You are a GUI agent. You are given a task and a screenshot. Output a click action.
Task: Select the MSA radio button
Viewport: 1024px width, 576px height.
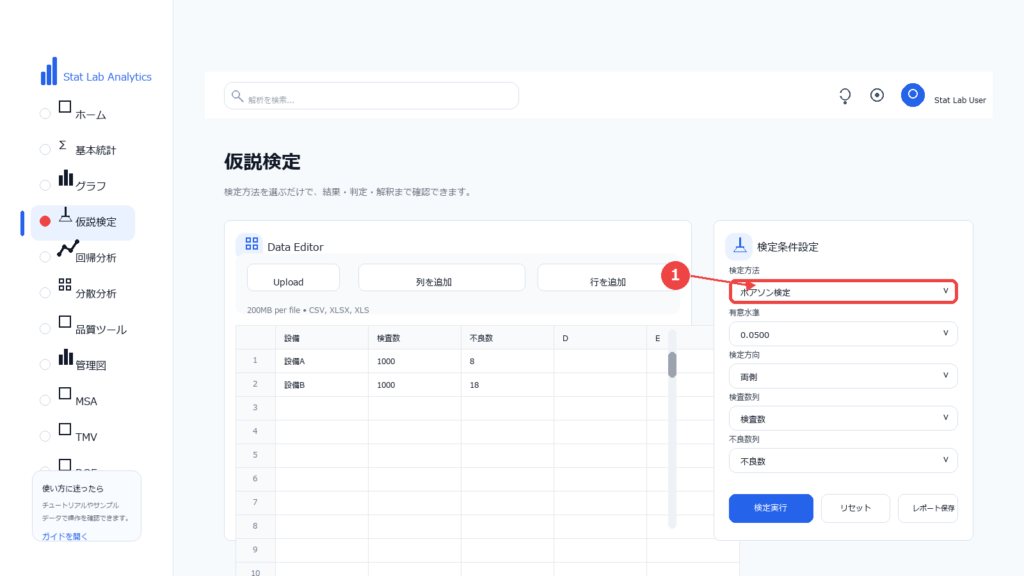click(45, 400)
